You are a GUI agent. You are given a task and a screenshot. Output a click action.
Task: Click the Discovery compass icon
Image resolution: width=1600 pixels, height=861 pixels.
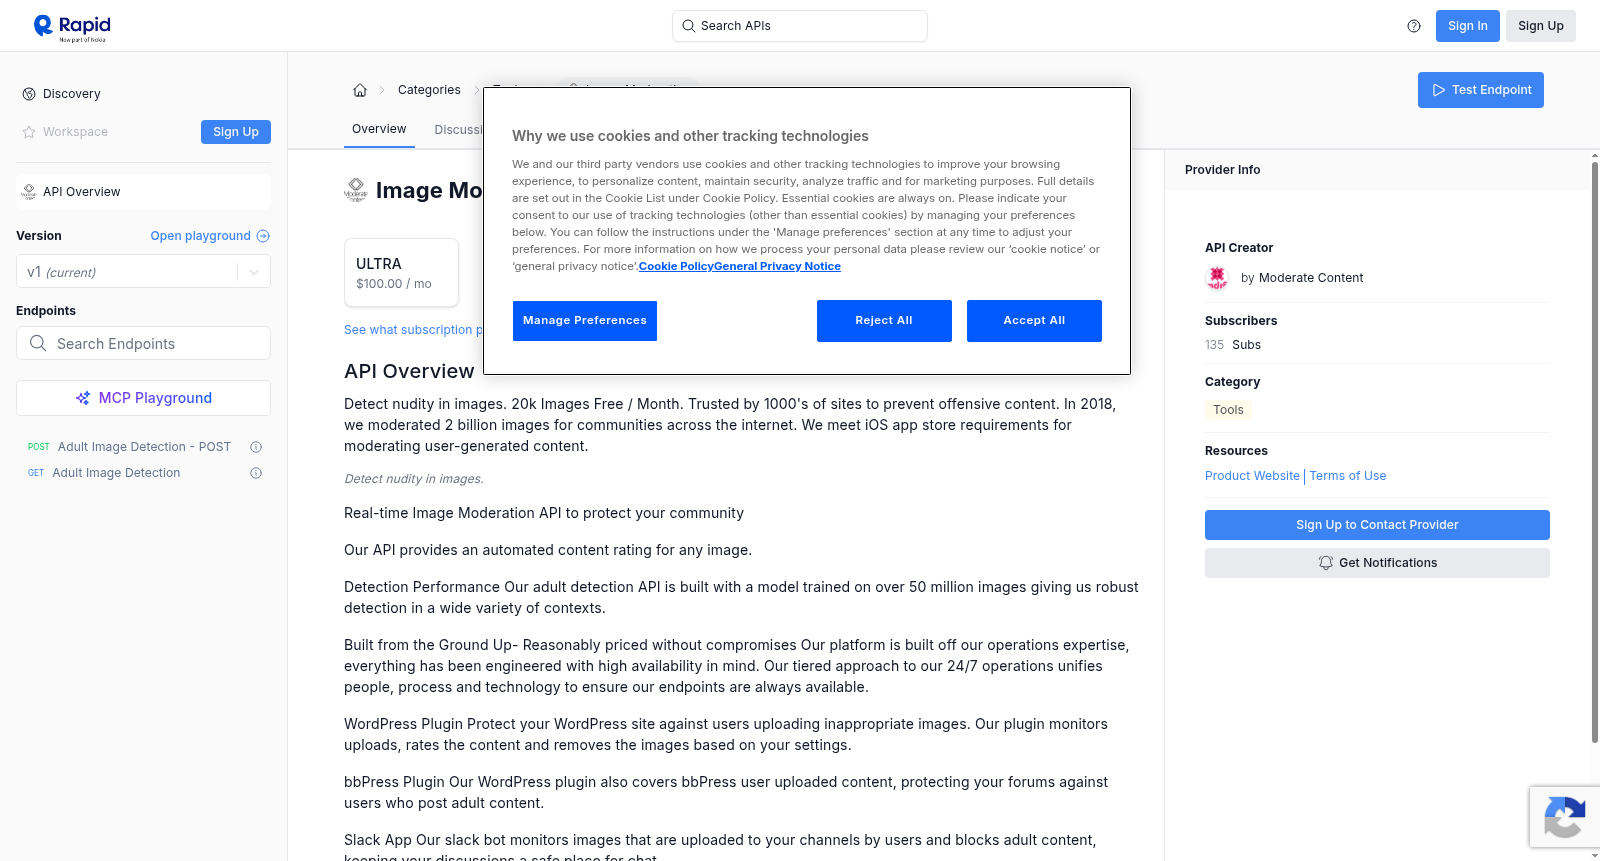coord(29,94)
